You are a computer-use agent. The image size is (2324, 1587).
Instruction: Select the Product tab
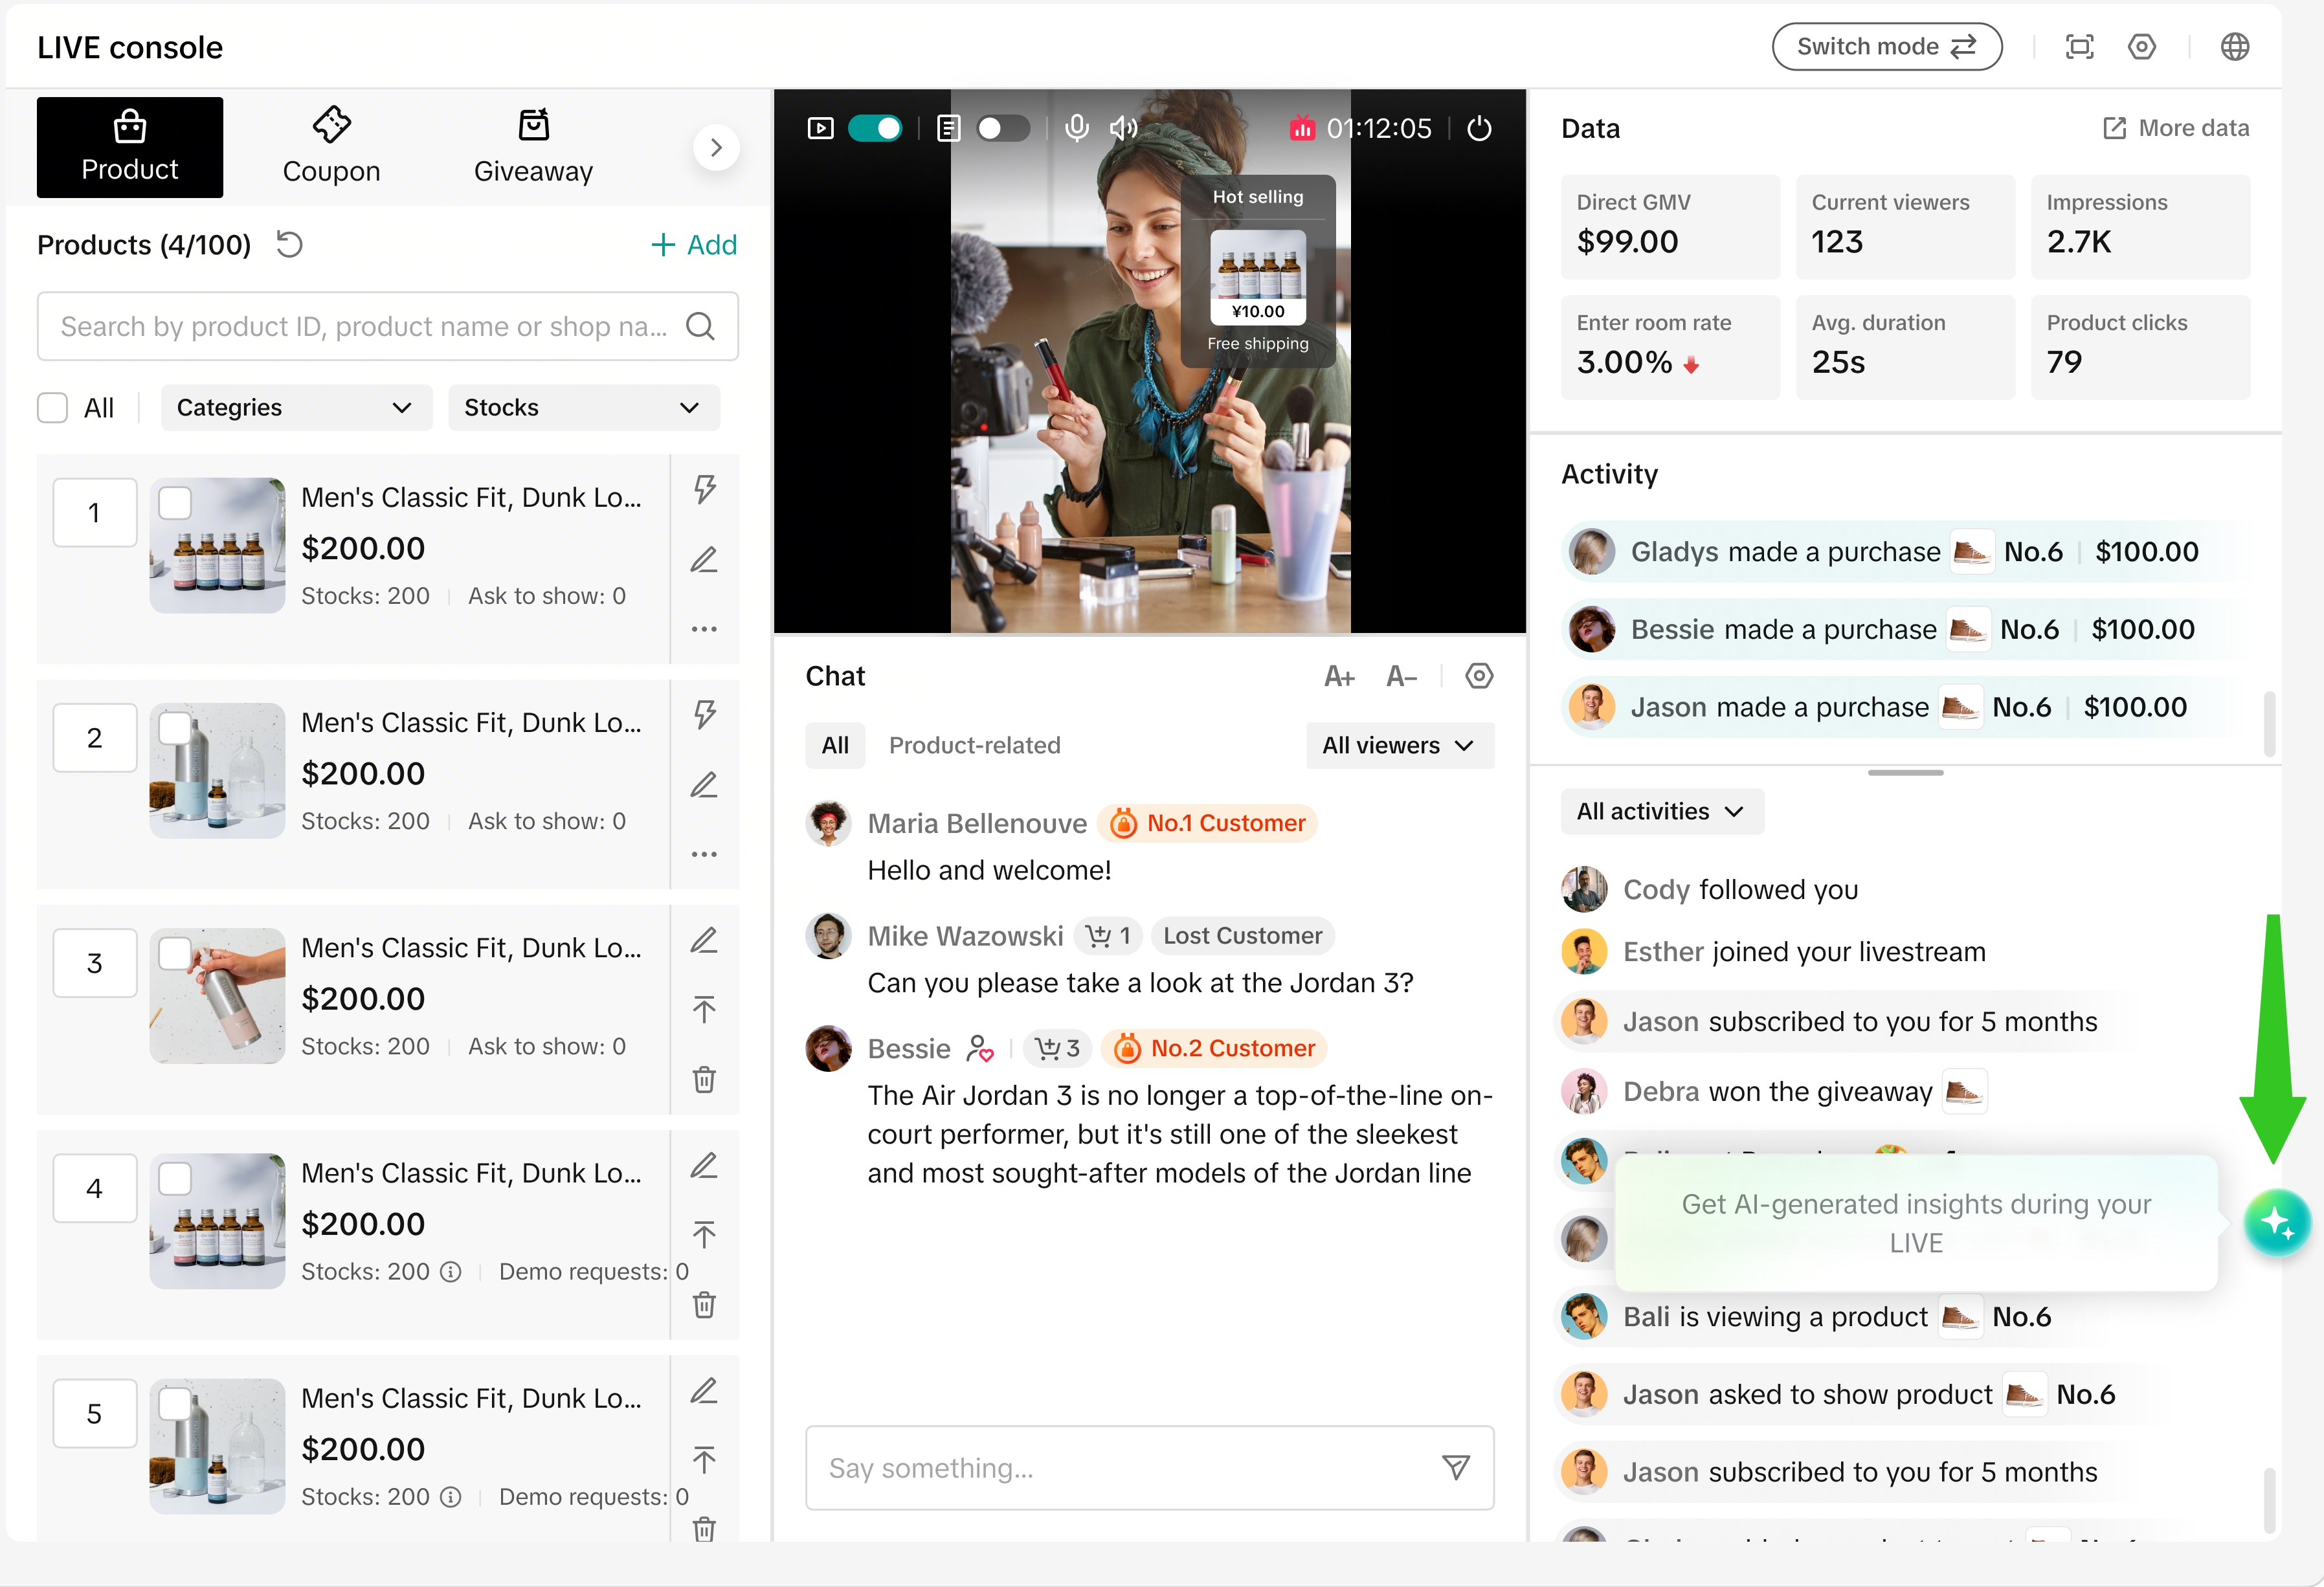click(x=130, y=147)
